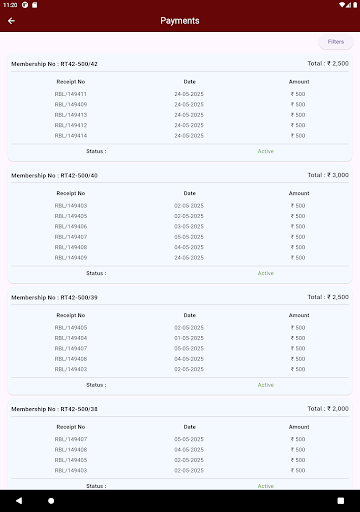Select membership number RT42-500/42 heading

[54, 64]
